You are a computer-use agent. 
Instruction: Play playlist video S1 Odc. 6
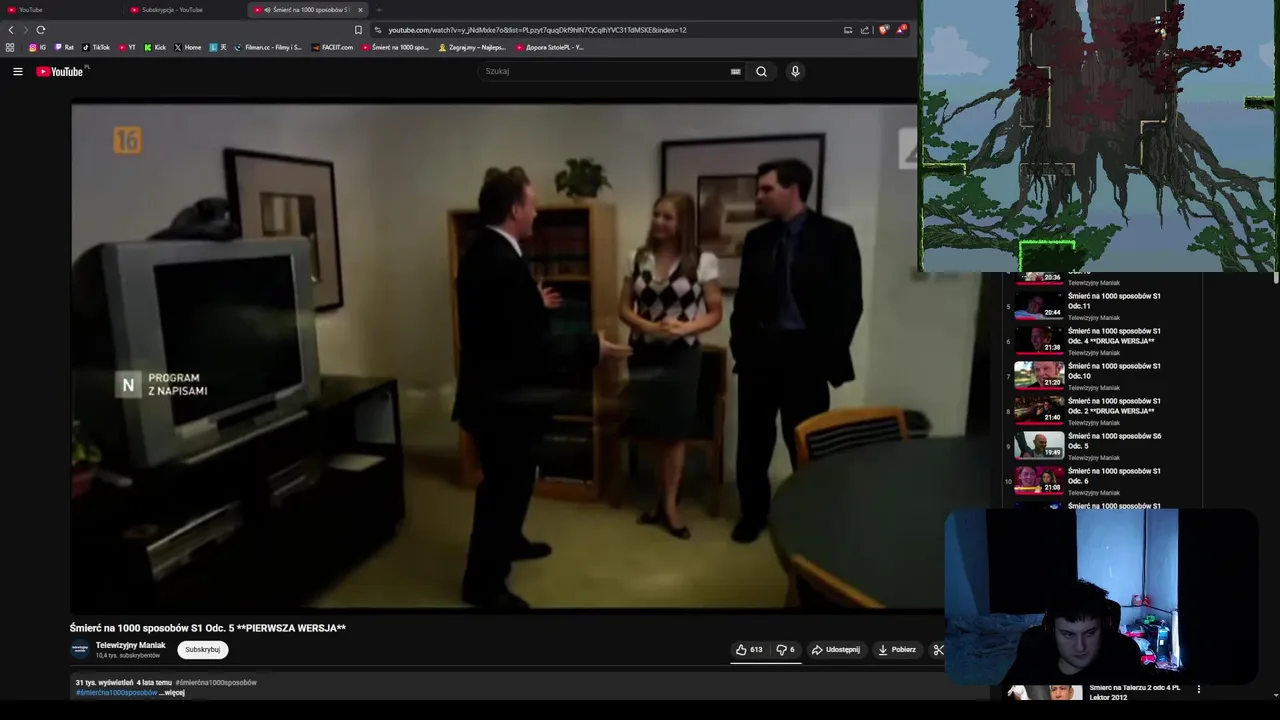(1100, 481)
